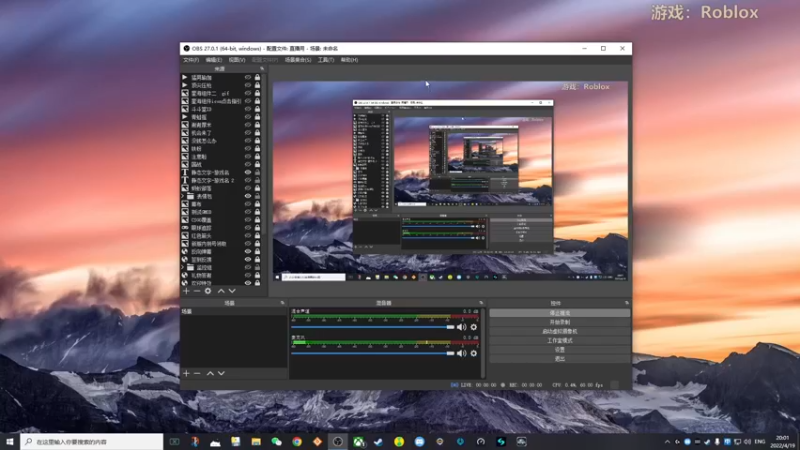Open Google Chrome from the taskbar

[x=297, y=442]
